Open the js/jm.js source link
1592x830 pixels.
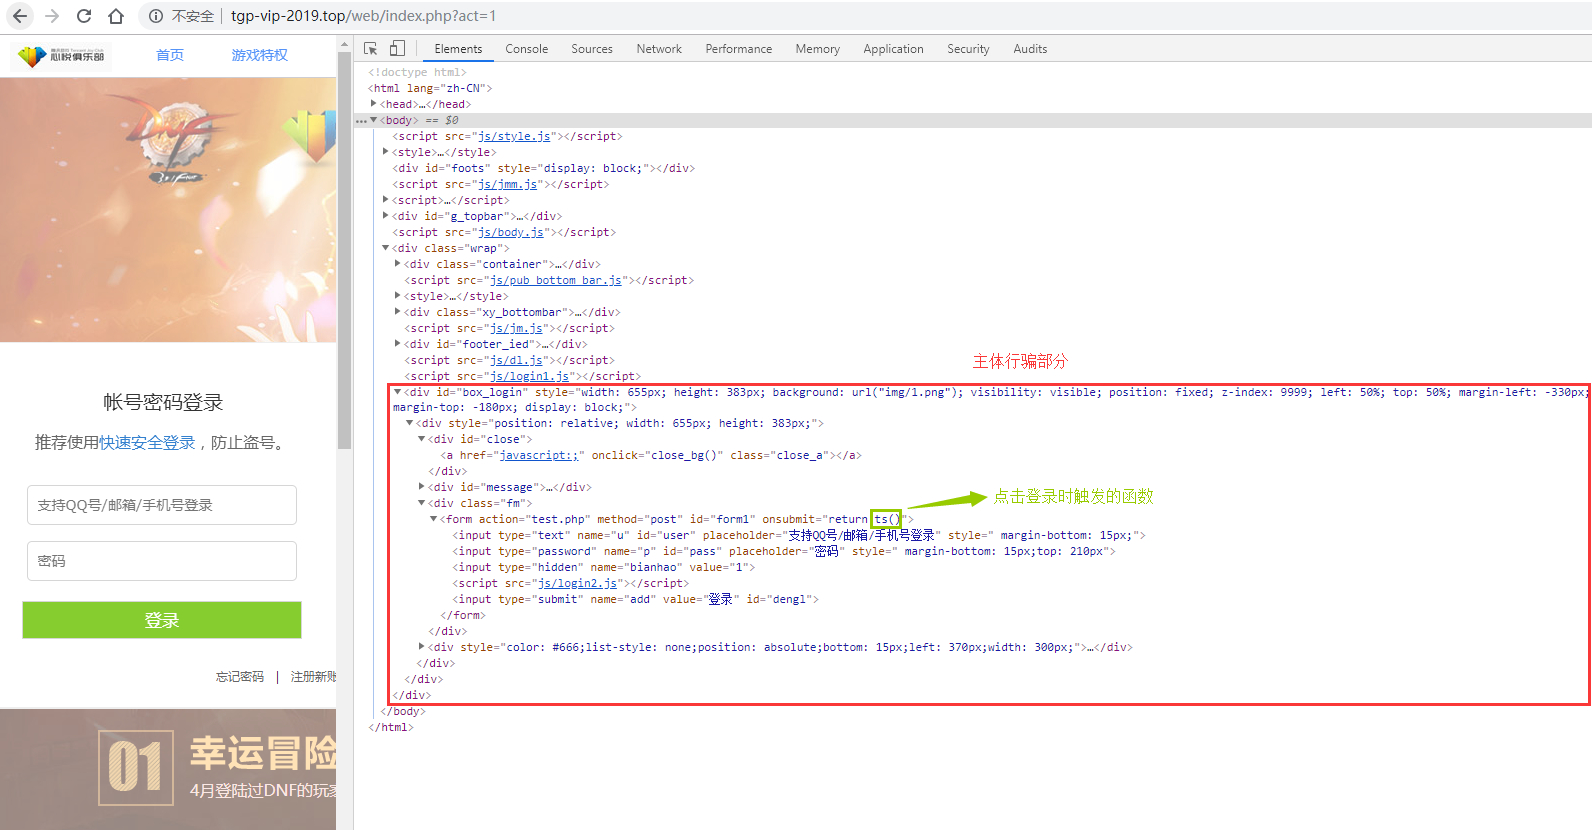(x=517, y=328)
